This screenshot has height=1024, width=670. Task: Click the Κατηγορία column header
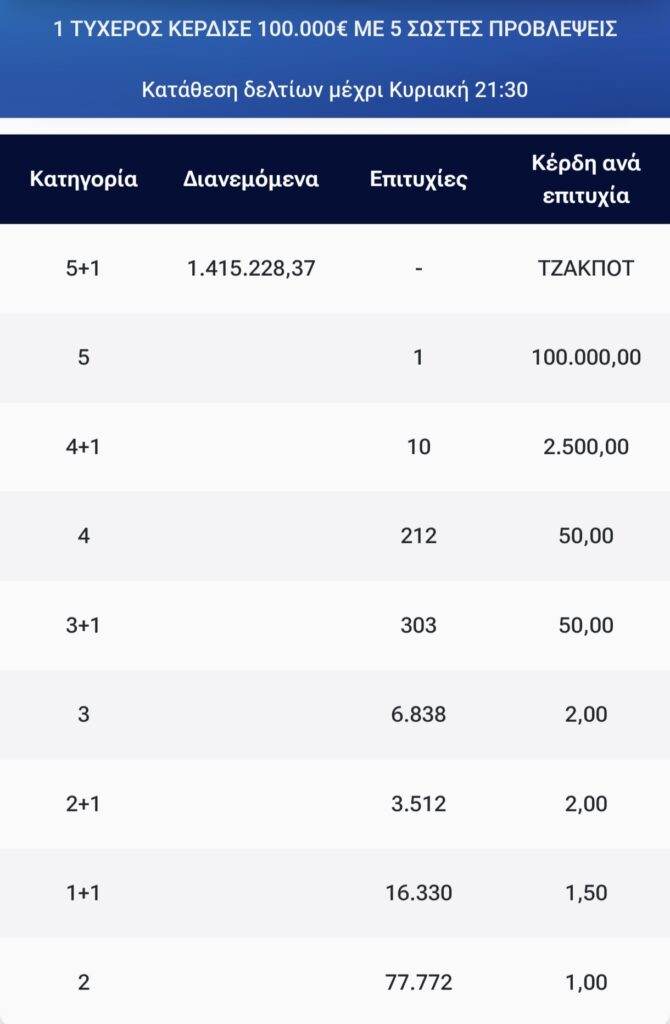pos(84,179)
